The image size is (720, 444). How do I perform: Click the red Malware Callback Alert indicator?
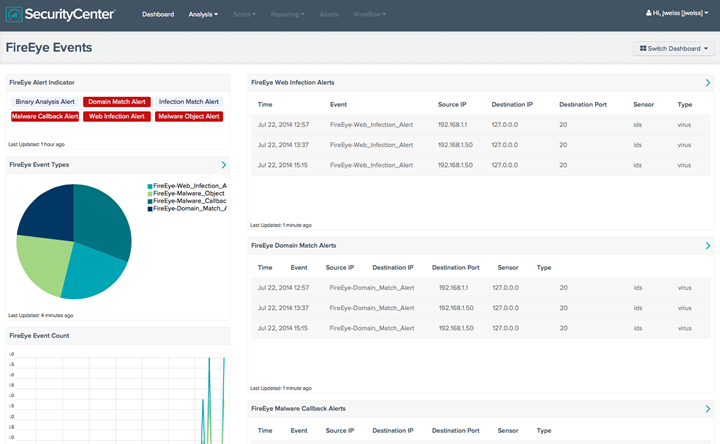click(45, 117)
